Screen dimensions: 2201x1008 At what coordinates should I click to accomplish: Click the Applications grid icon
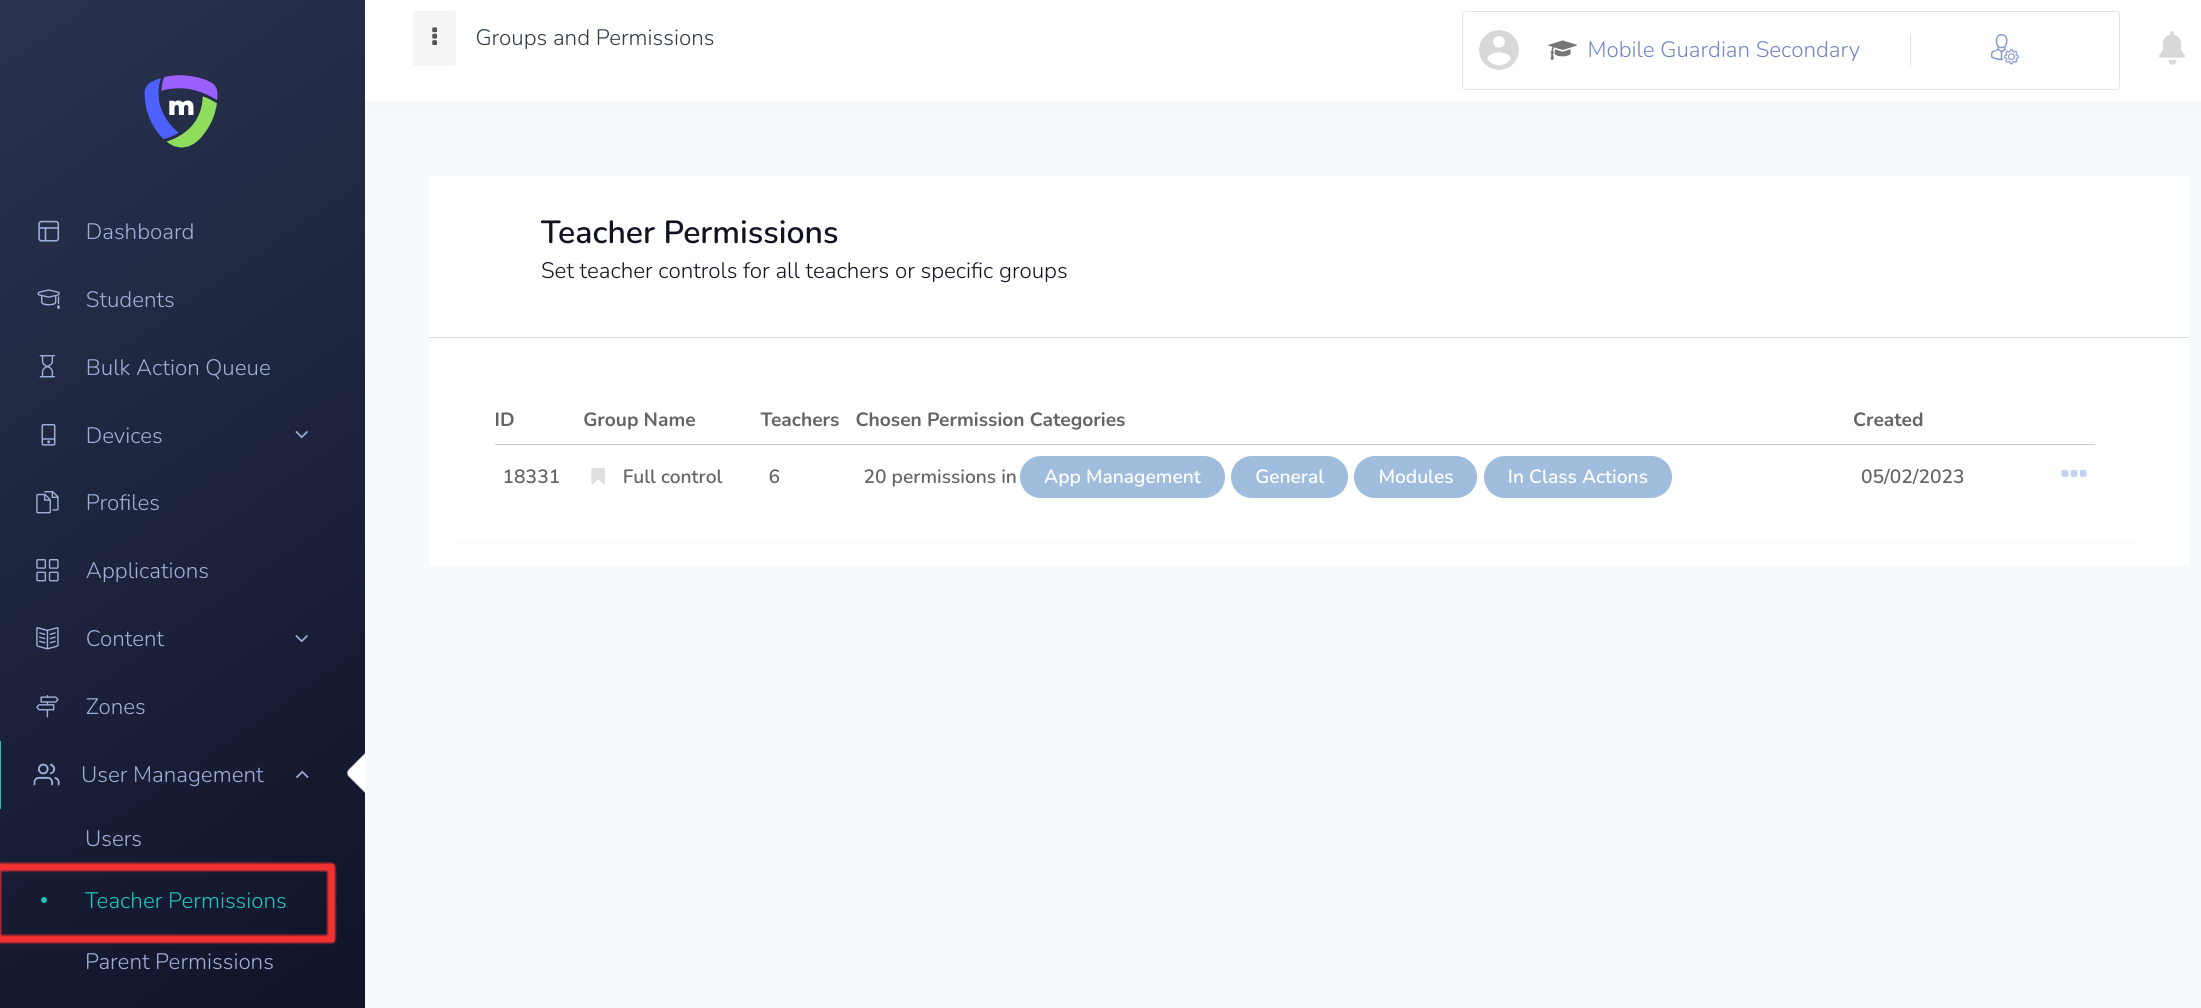pos(48,570)
